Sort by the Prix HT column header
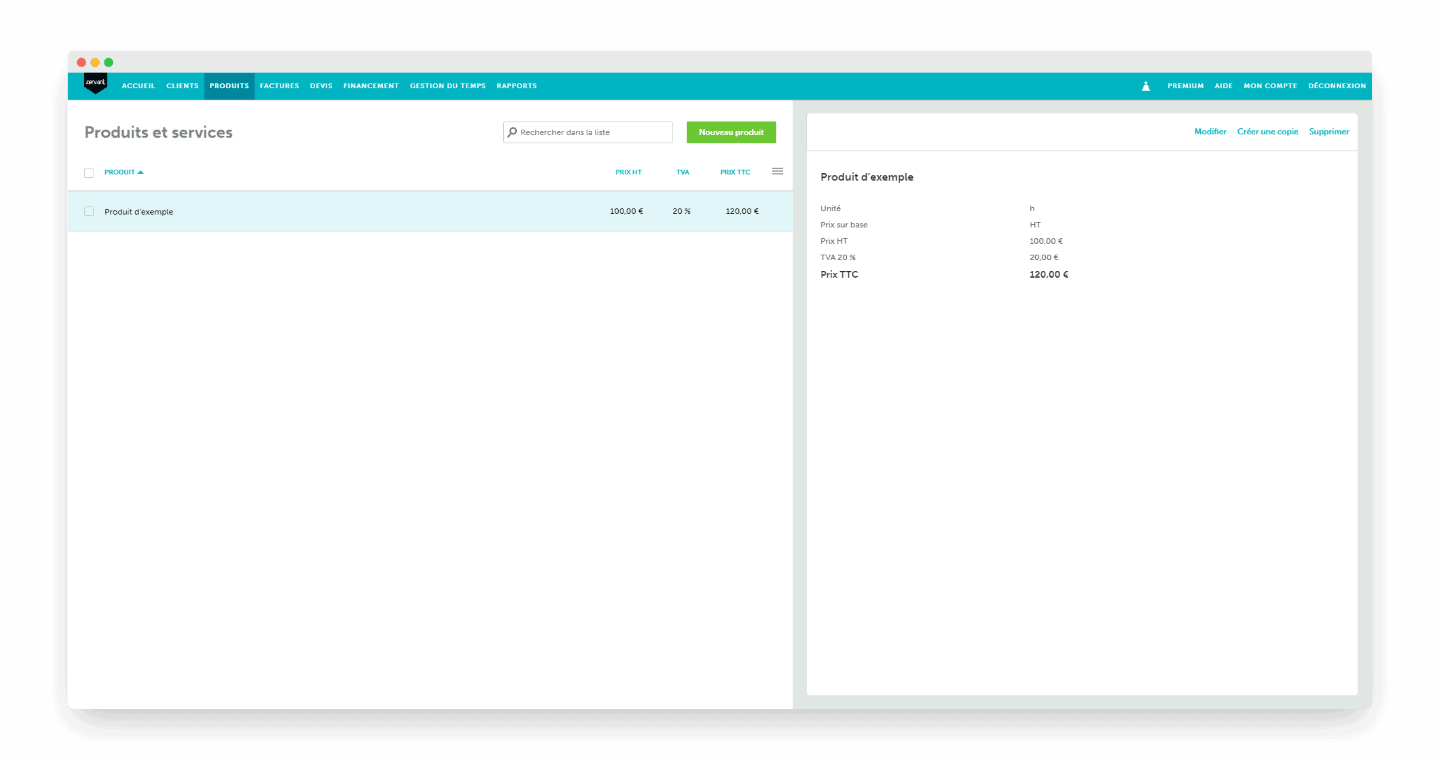This screenshot has width=1440, height=760. [628, 172]
